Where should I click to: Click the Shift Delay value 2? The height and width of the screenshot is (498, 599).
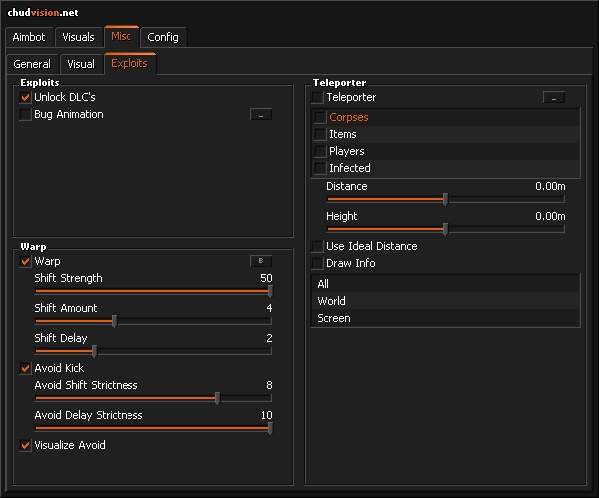click(x=269, y=338)
